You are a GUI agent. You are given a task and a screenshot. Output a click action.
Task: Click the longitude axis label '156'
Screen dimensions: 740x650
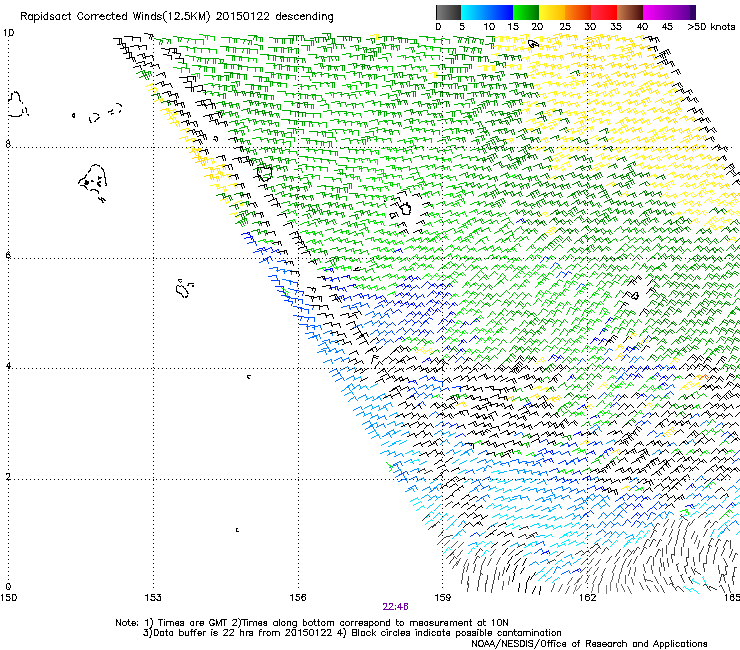pyautogui.click(x=298, y=598)
